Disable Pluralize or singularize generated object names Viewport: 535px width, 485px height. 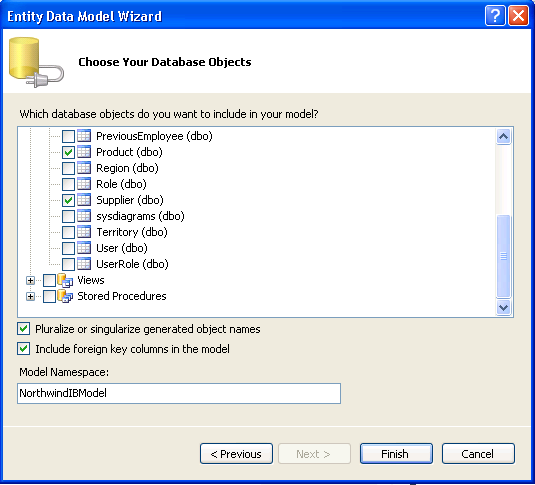[x=24, y=329]
